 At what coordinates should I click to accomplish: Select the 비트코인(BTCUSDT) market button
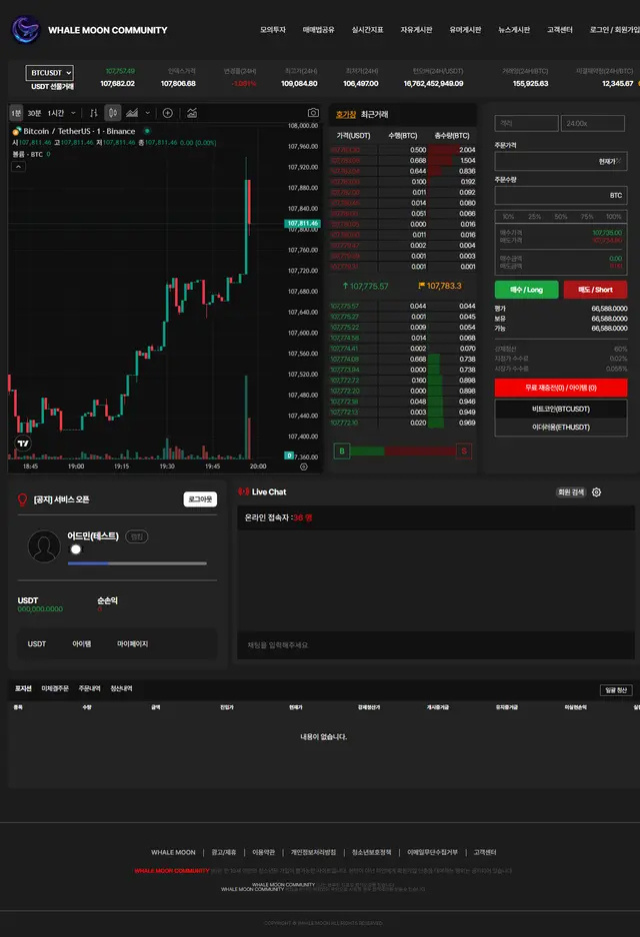click(561, 409)
